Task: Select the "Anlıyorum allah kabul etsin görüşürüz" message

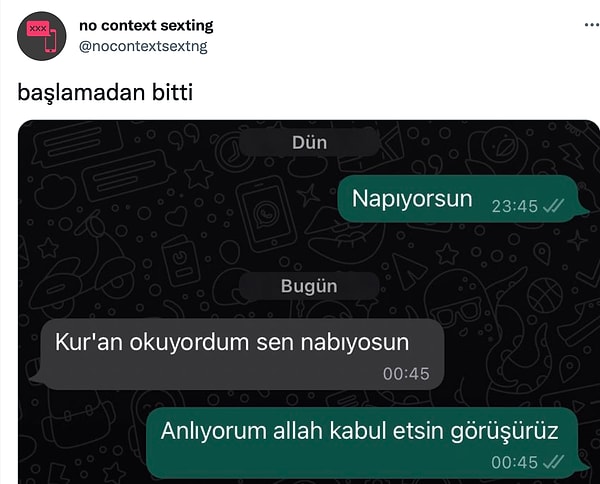Action: click(367, 443)
